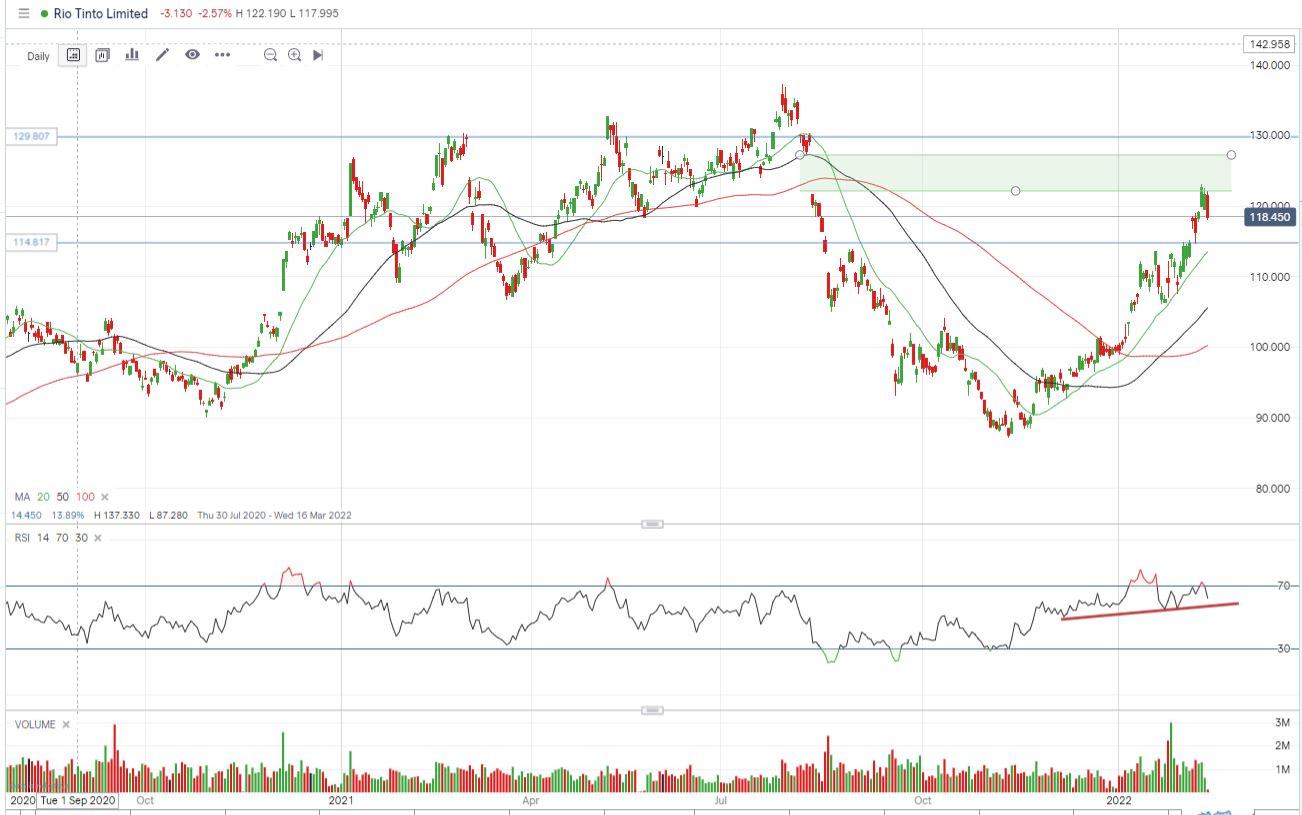
Task: Grab the divider handle between RSI and volume
Action: [x=651, y=710]
